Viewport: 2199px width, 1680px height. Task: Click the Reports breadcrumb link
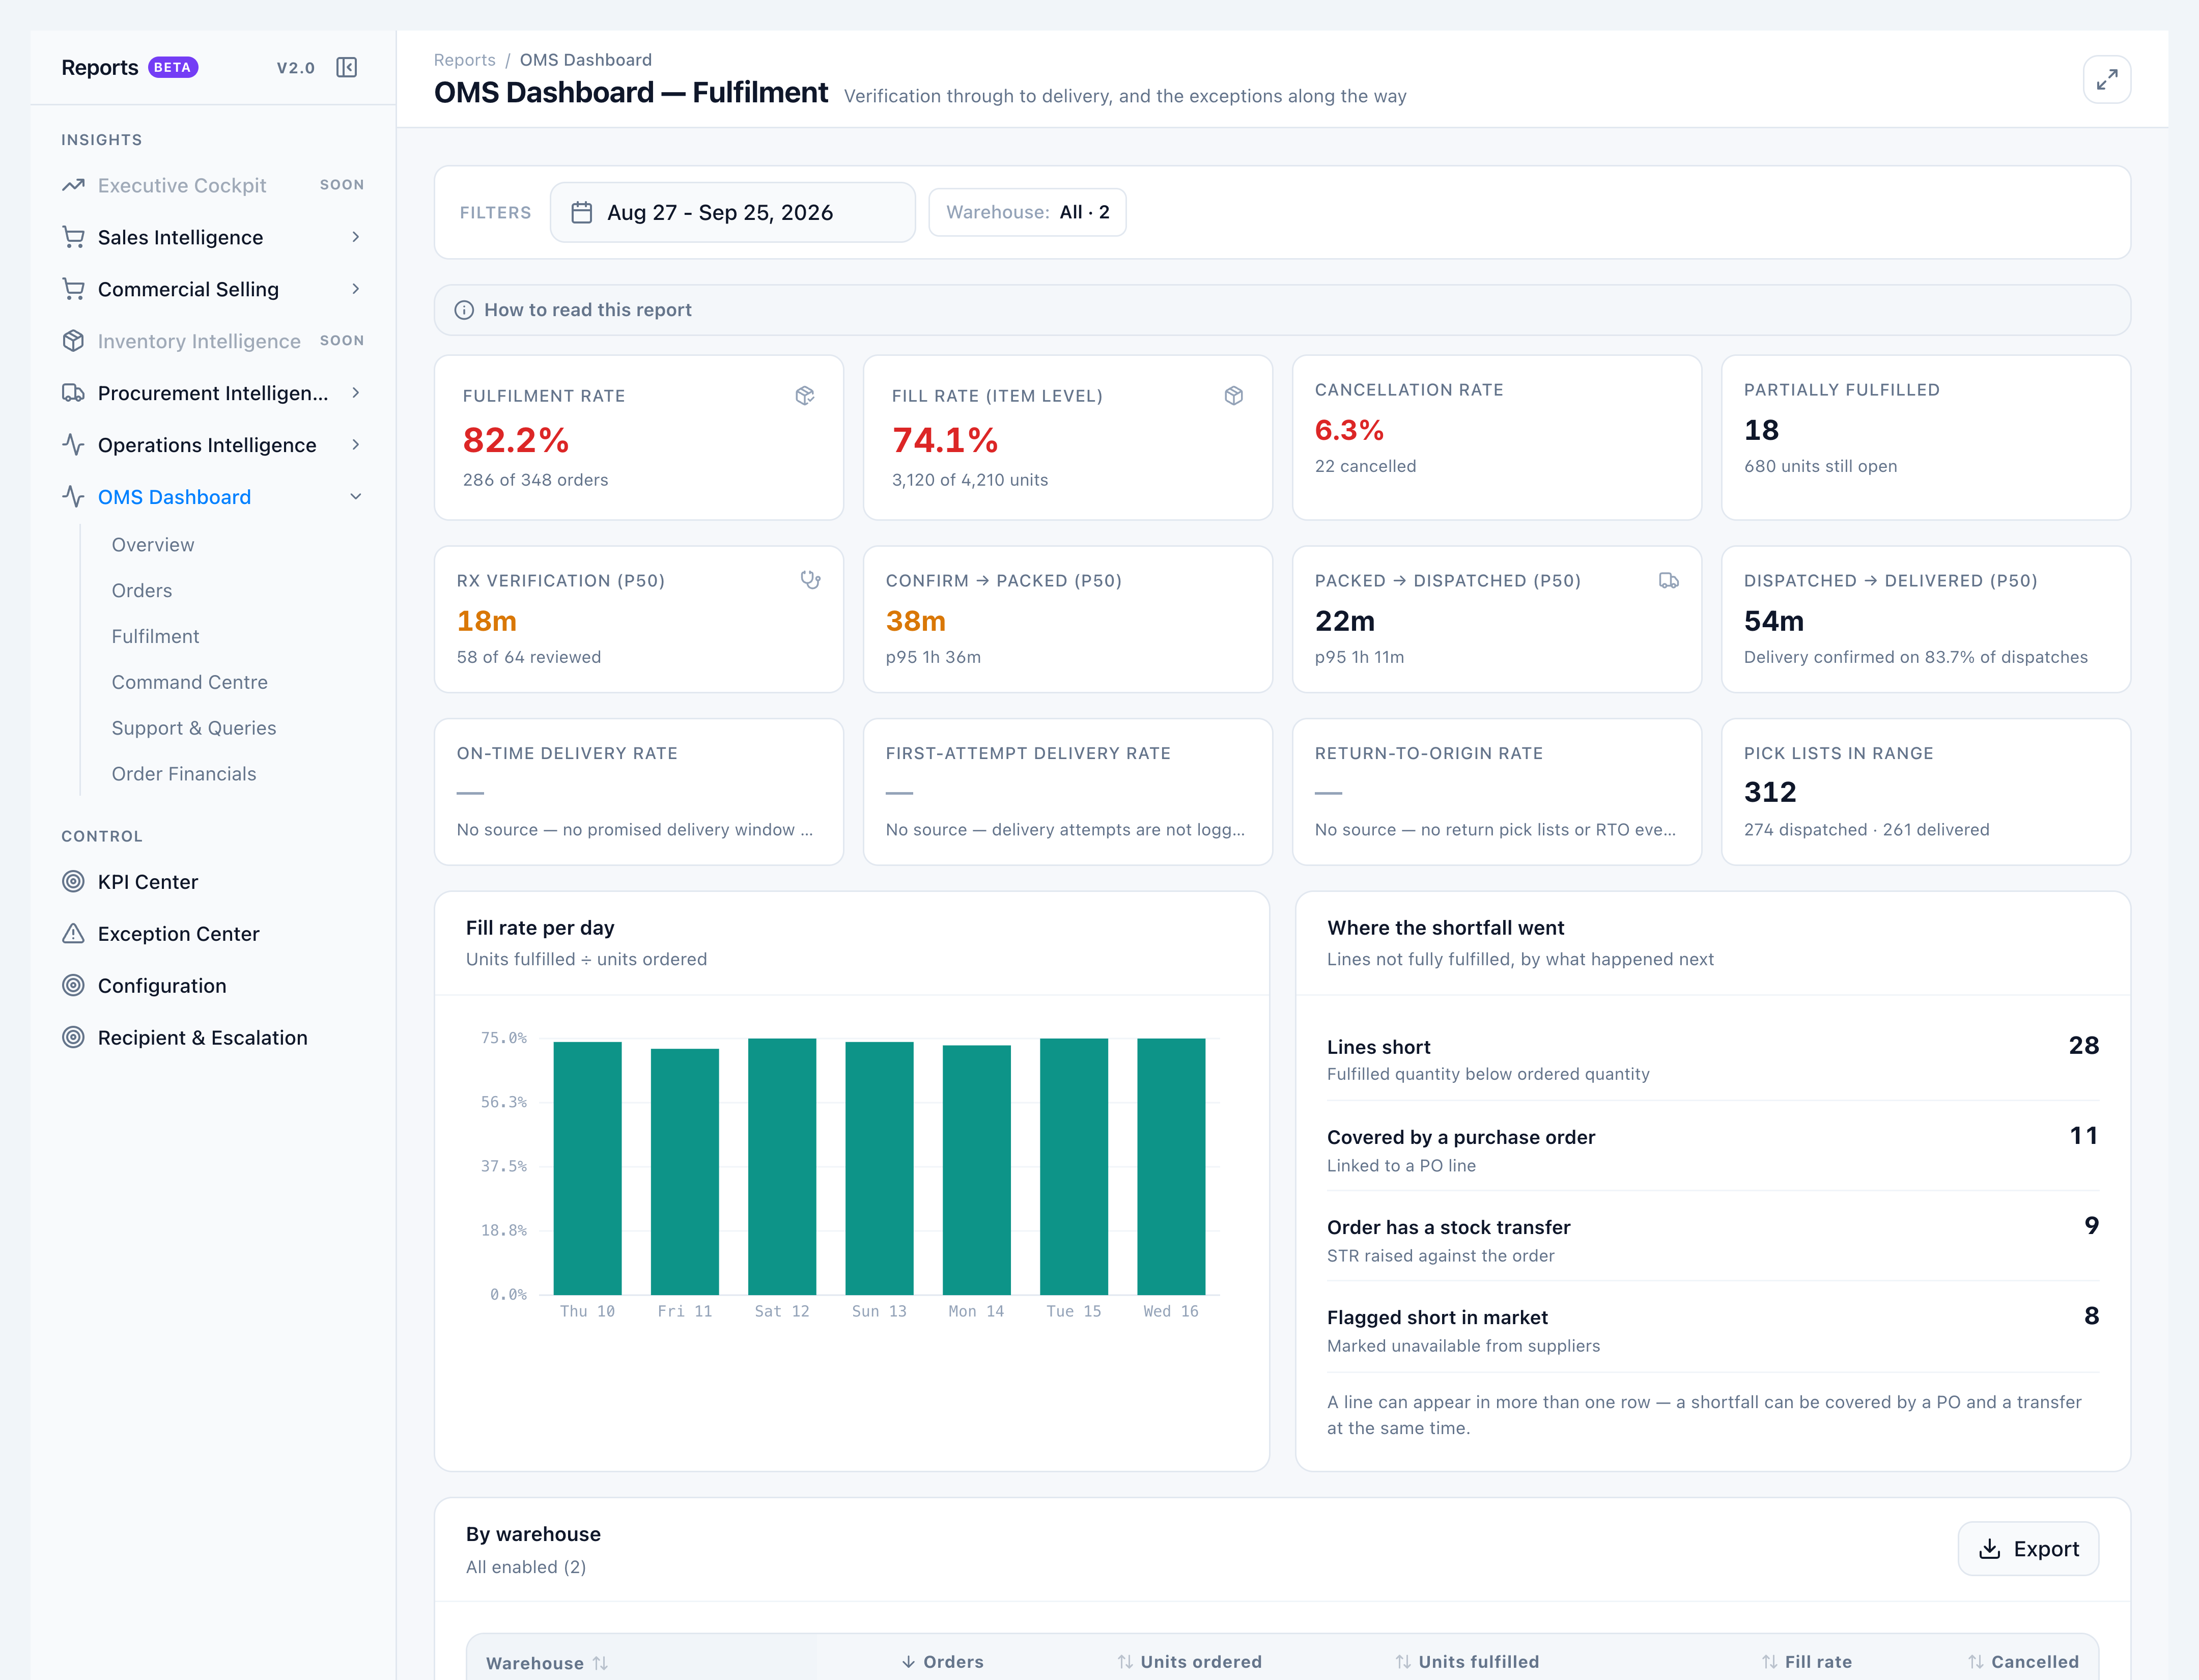pos(464,60)
